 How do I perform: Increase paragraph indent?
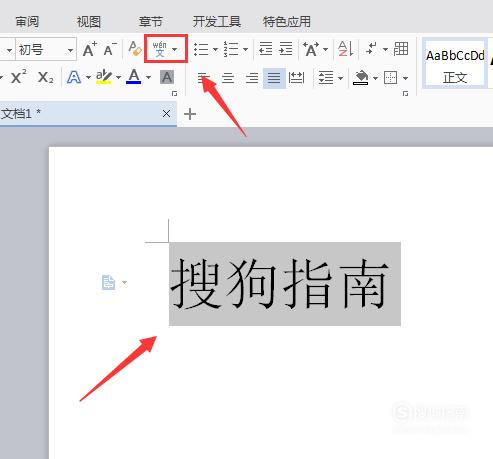pyautogui.click(x=286, y=49)
